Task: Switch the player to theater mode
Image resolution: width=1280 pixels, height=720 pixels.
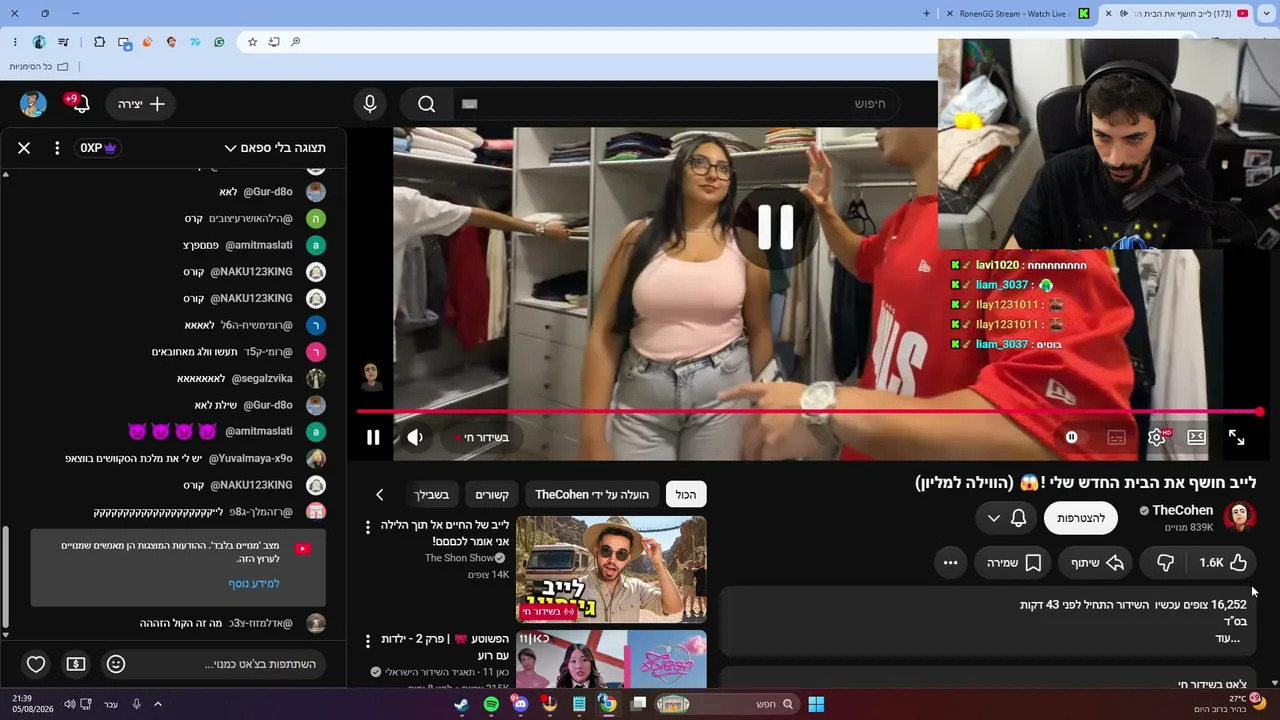Action: point(1196,437)
